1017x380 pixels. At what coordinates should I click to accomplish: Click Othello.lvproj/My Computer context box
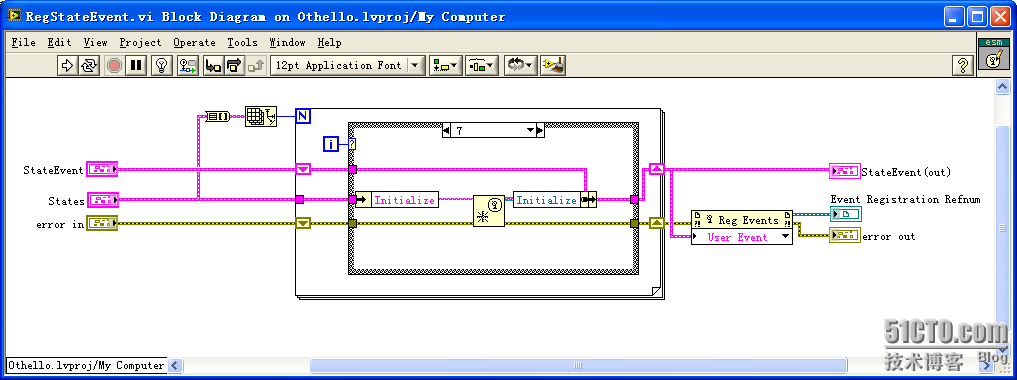click(x=86, y=365)
